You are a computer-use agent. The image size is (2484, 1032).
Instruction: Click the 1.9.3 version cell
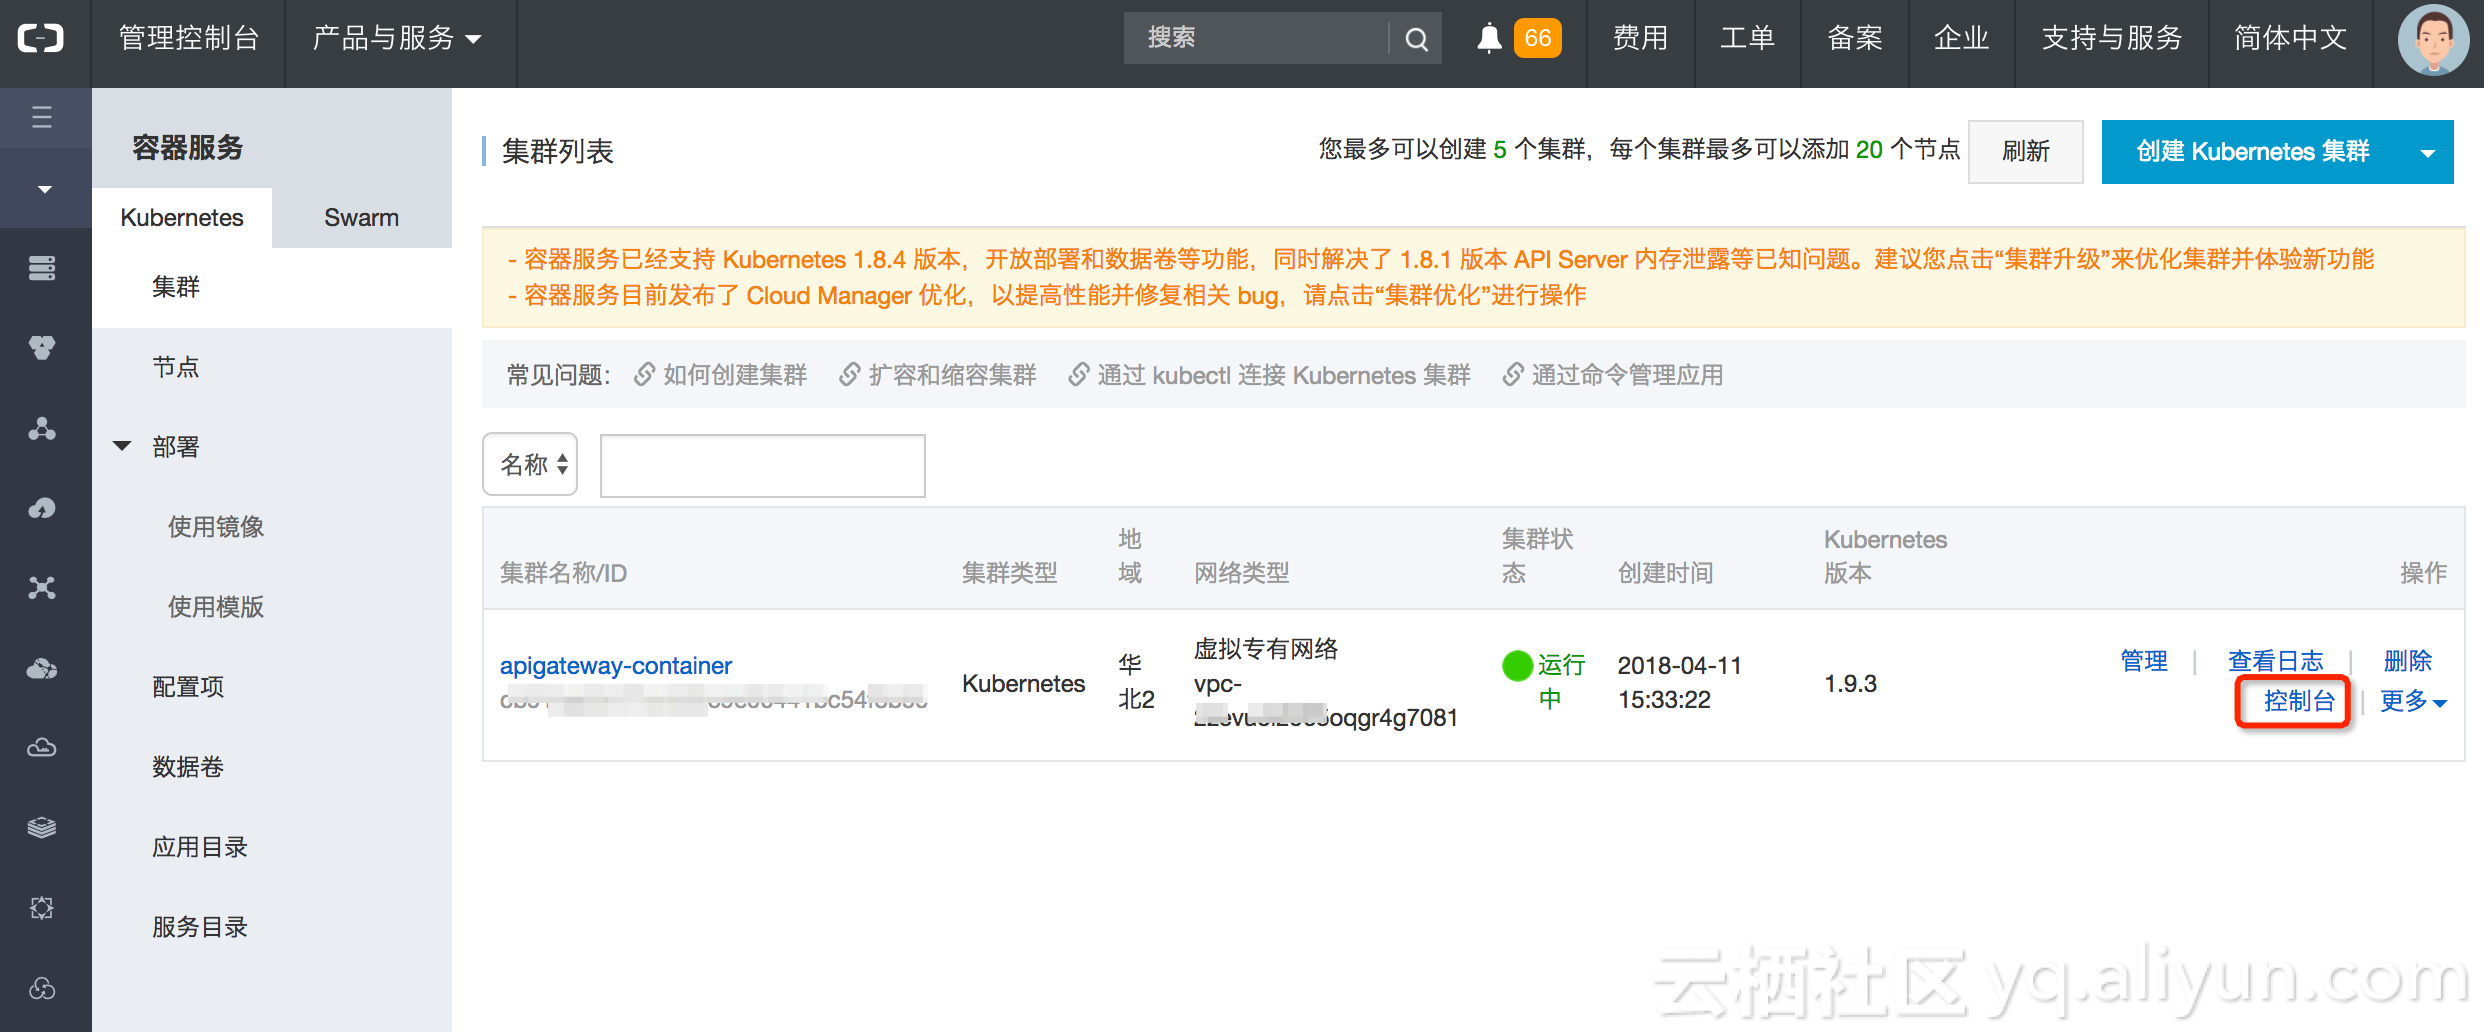coord(1851,684)
